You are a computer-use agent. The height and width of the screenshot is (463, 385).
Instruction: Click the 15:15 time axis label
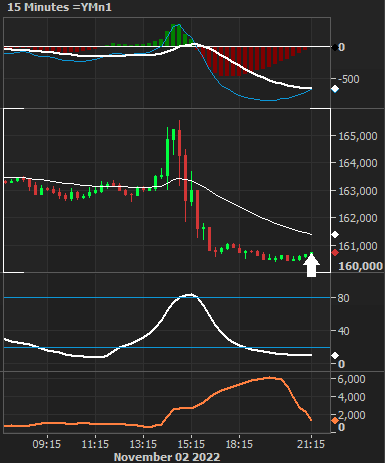pyautogui.click(x=191, y=444)
